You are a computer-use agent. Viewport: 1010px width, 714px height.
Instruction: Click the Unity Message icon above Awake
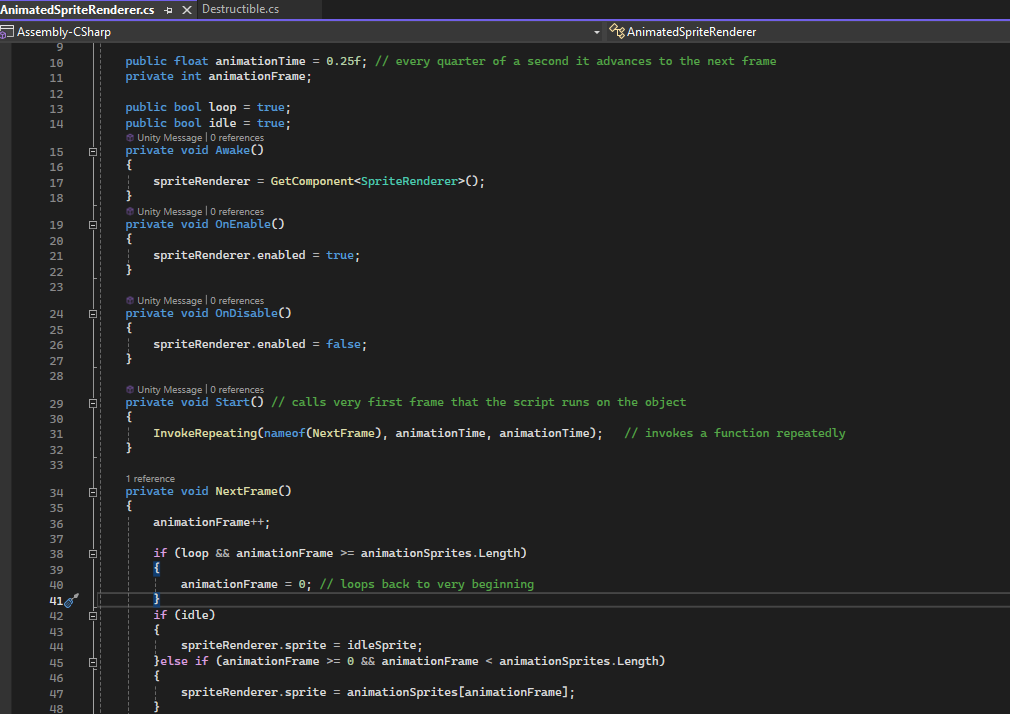(x=130, y=137)
